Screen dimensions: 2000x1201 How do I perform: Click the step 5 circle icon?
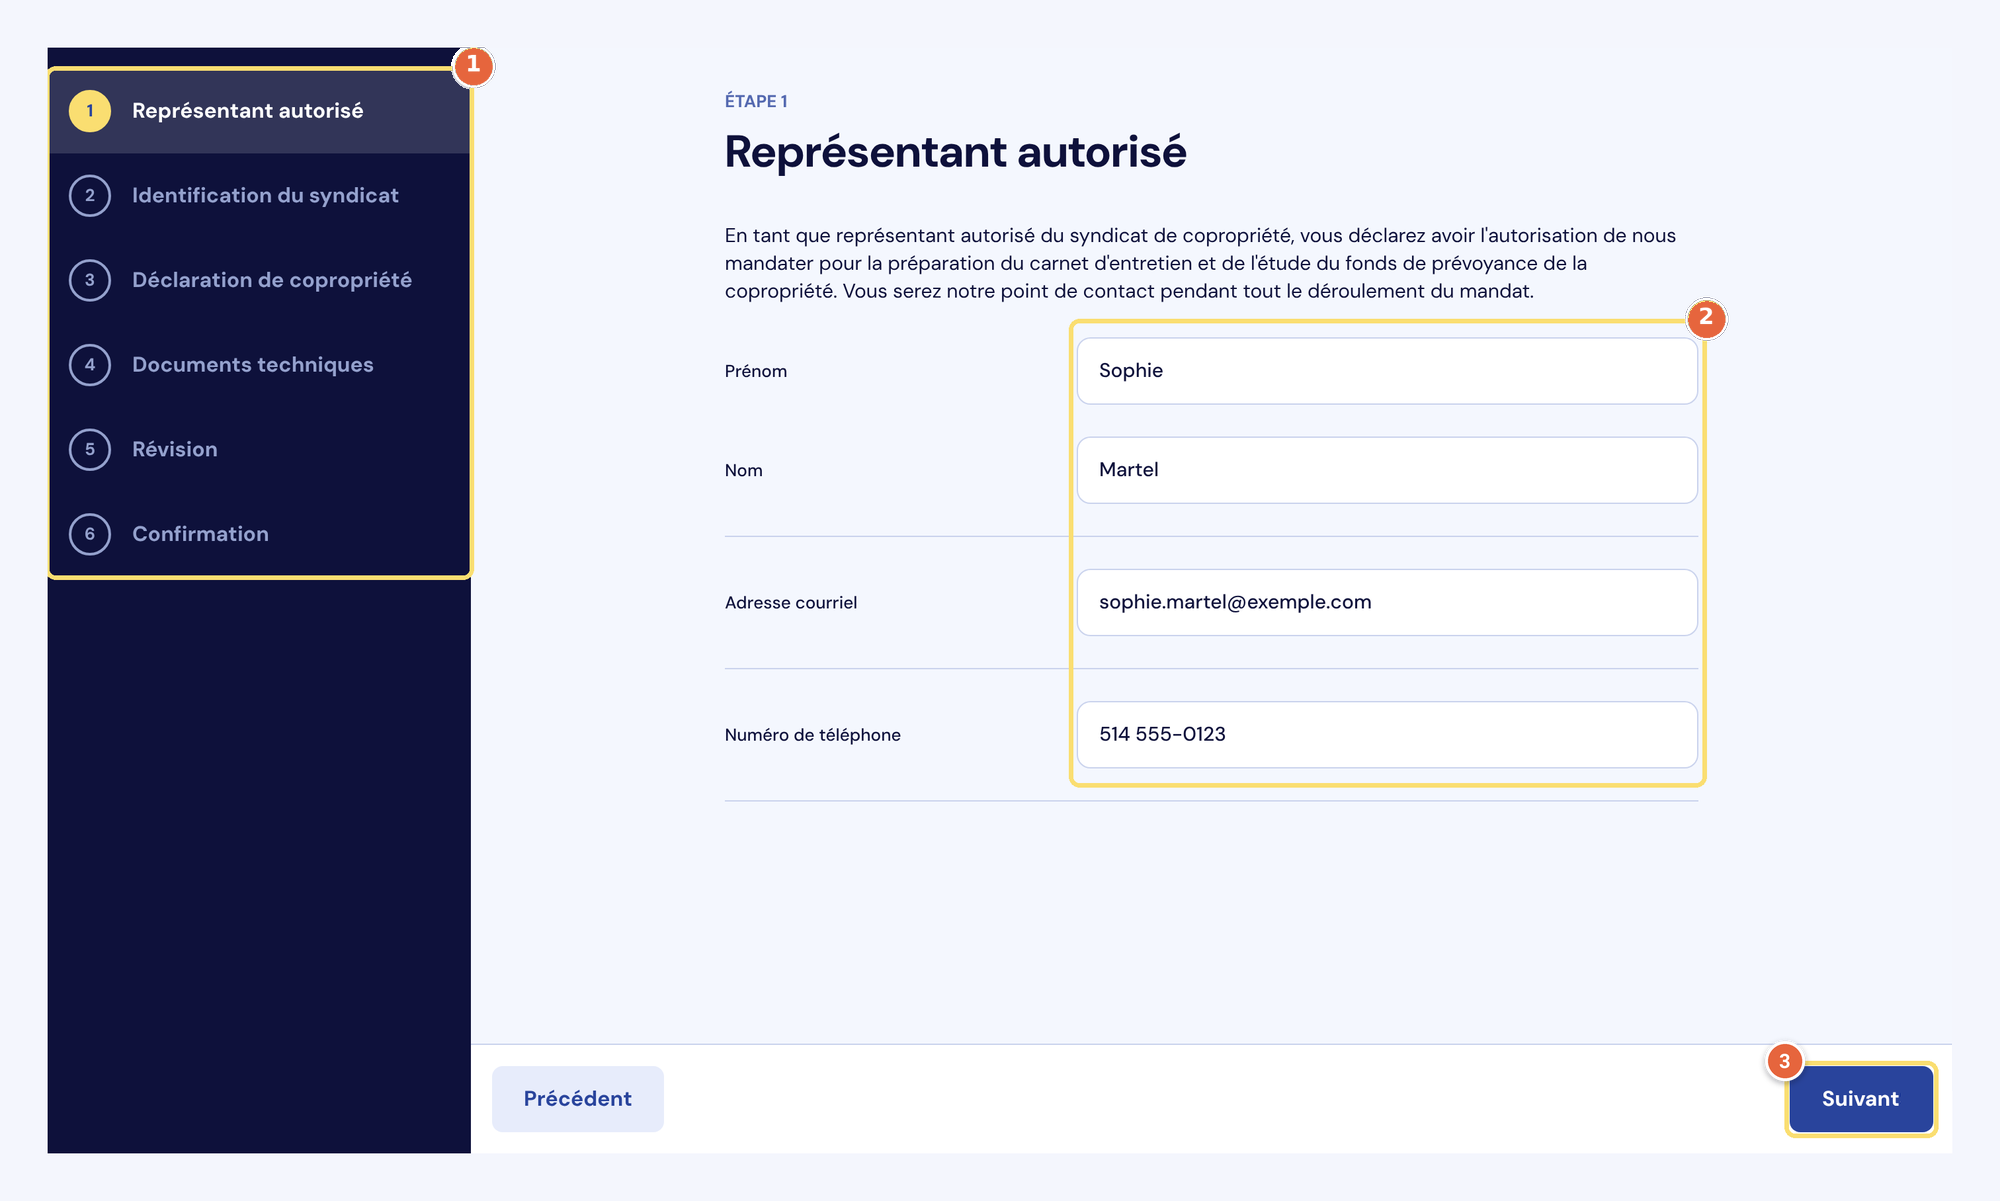(x=90, y=450)
